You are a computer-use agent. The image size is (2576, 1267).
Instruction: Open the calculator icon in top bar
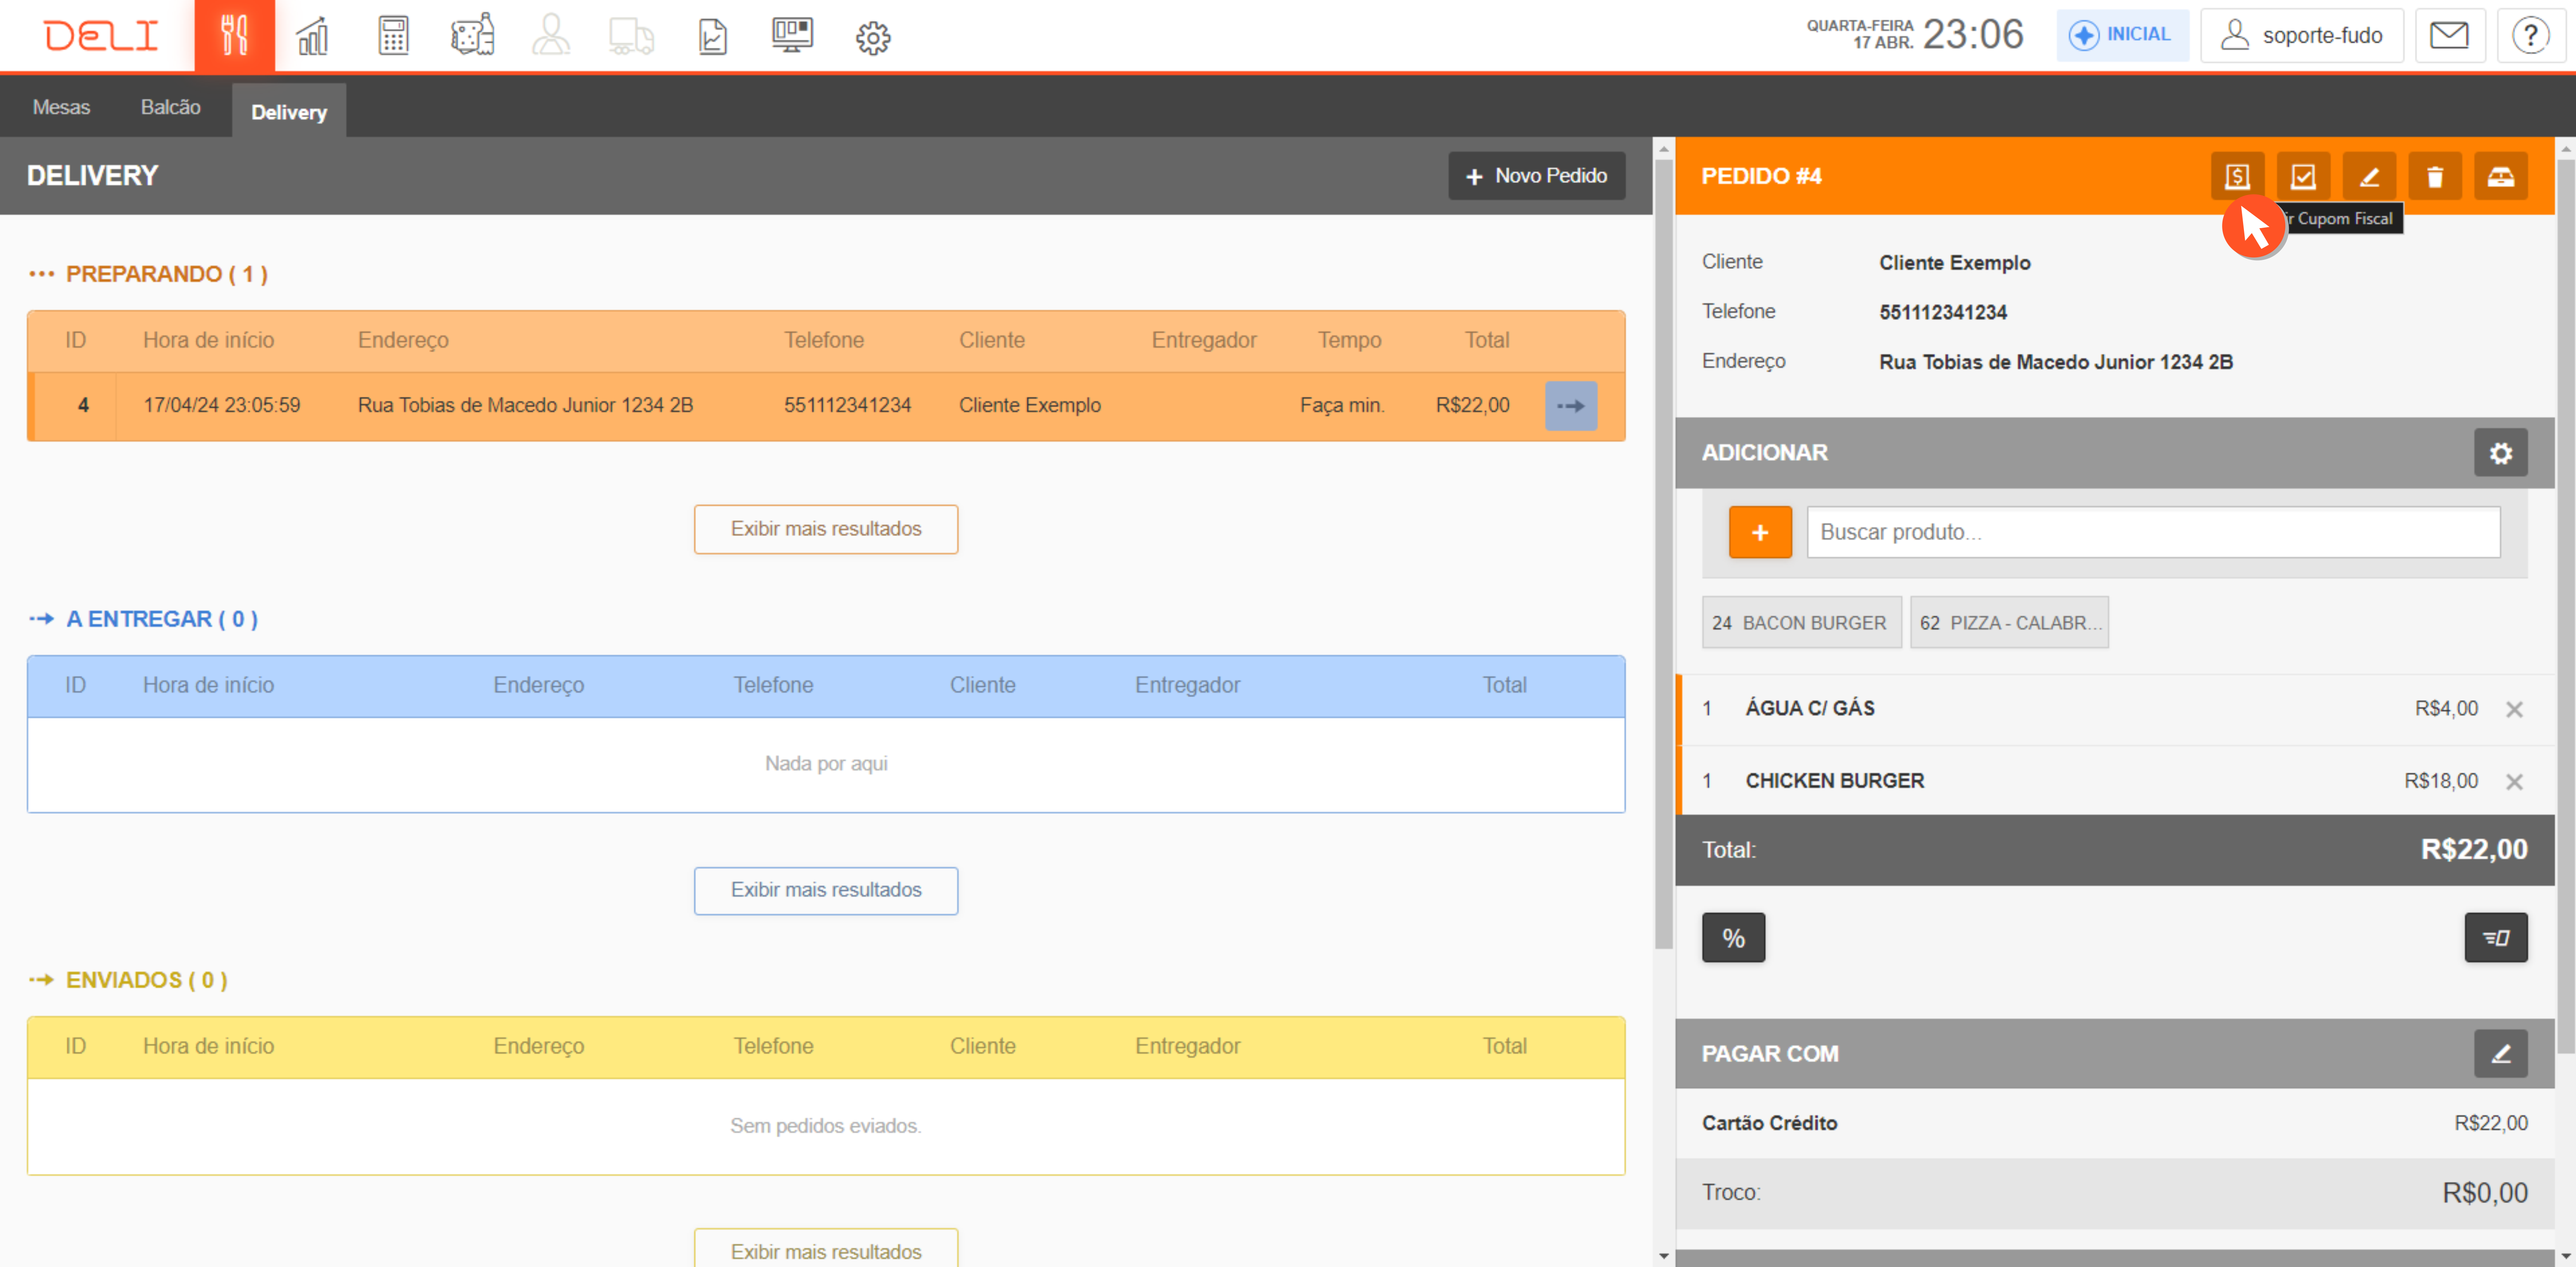click(x=393, y=36)
